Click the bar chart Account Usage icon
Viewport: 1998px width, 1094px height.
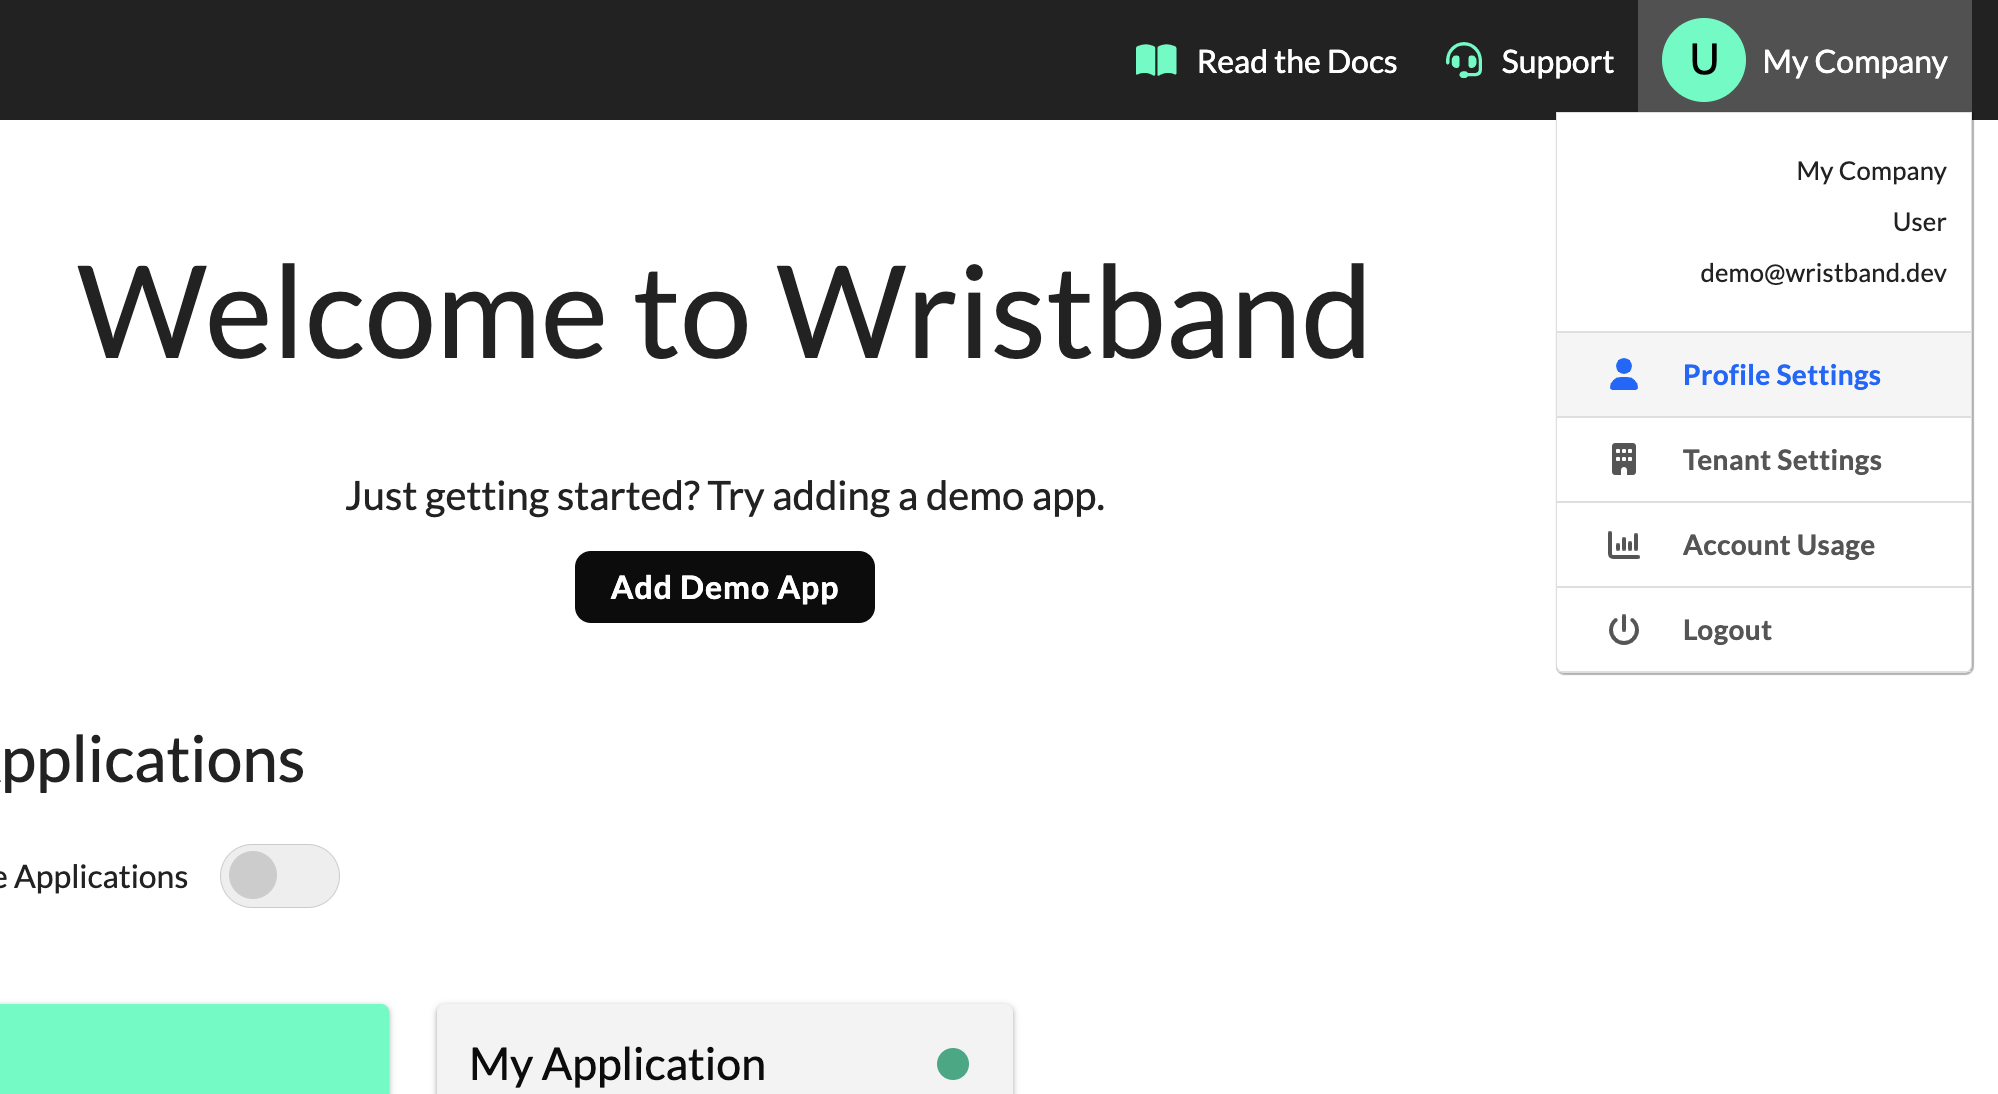click(1624, 545)
